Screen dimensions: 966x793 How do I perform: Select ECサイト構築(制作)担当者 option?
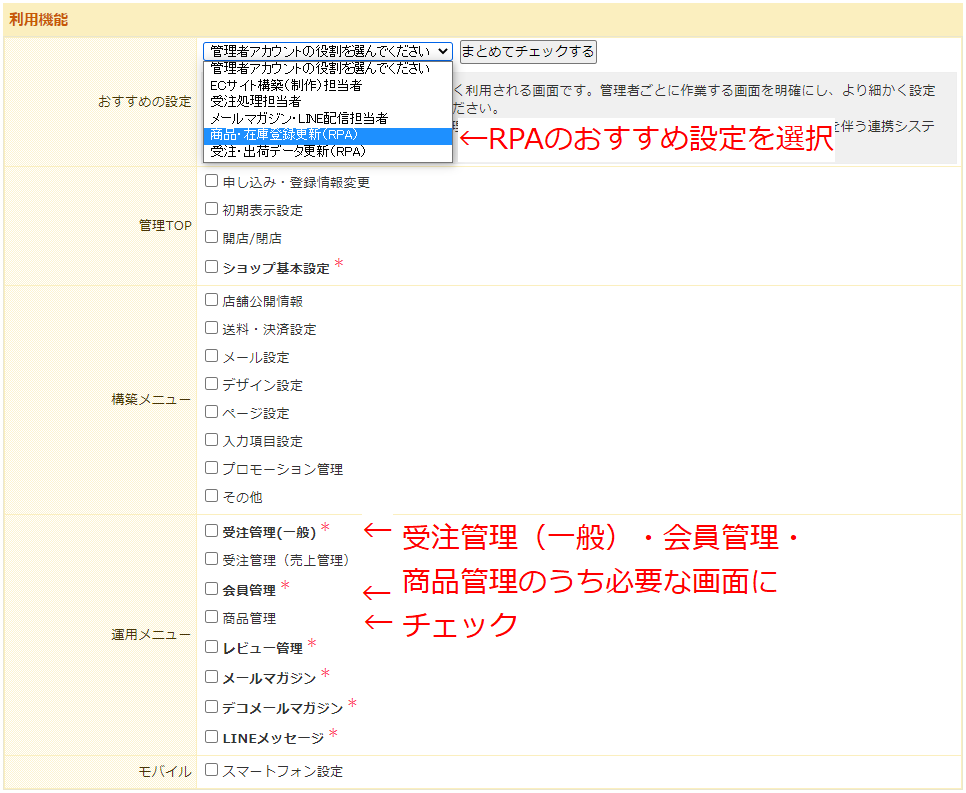(286, 85)
